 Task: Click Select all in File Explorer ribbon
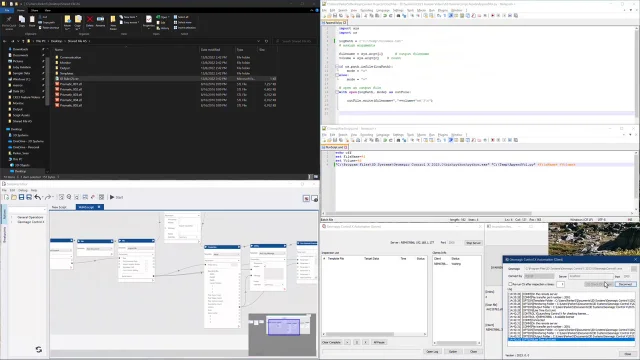[x=181, y=17]
